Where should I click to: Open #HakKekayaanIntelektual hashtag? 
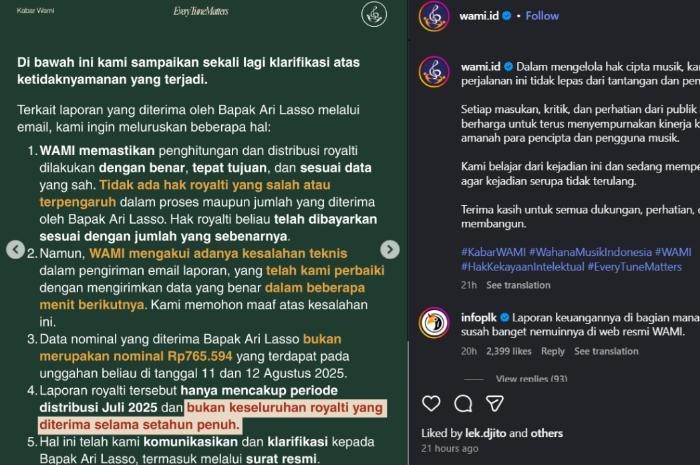tap(522, 267)
